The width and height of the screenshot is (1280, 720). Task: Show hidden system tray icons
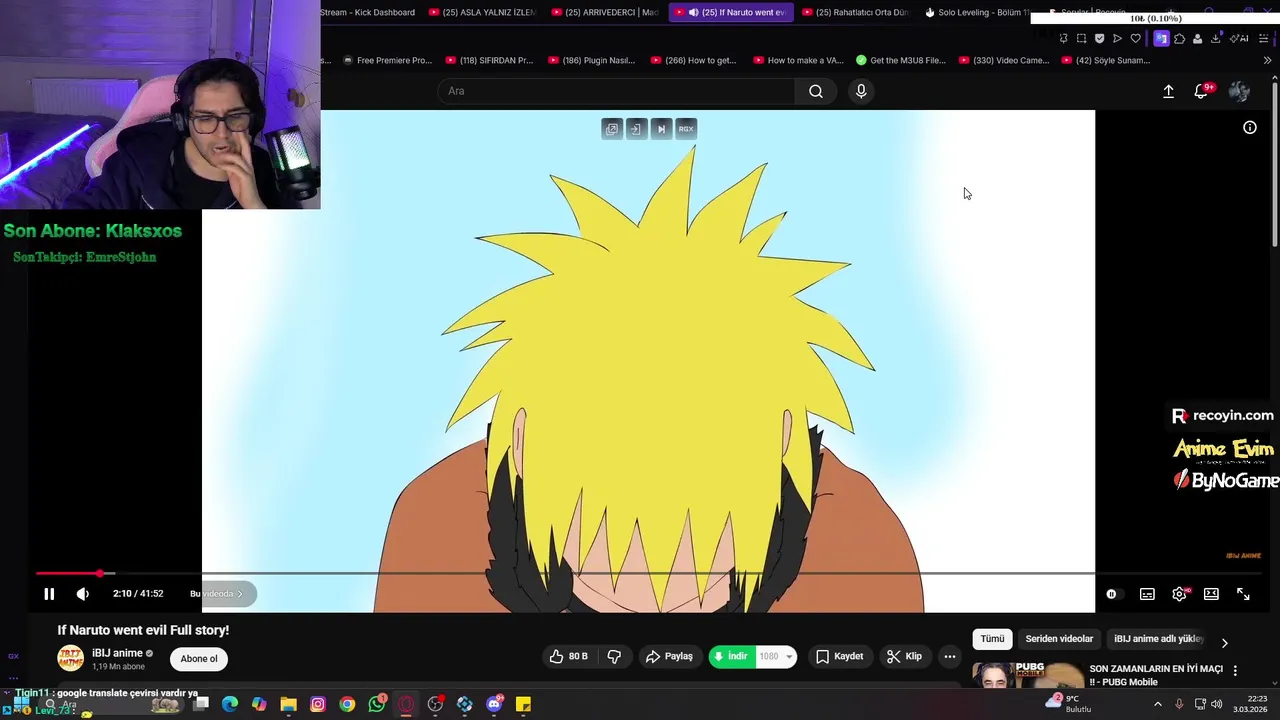point(1158,704)
